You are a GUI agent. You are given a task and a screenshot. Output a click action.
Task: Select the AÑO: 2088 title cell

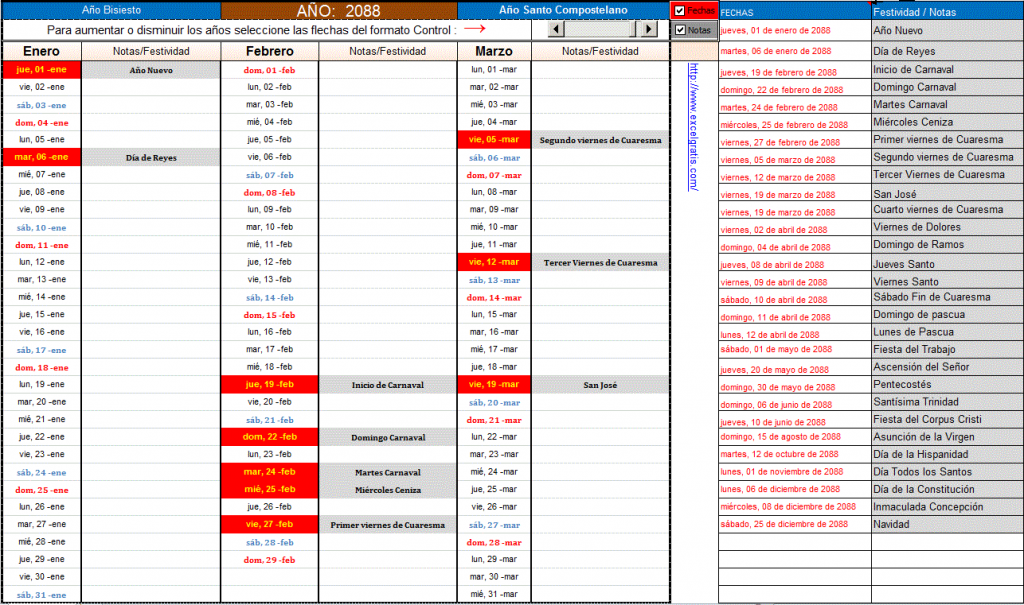(338, 10)
